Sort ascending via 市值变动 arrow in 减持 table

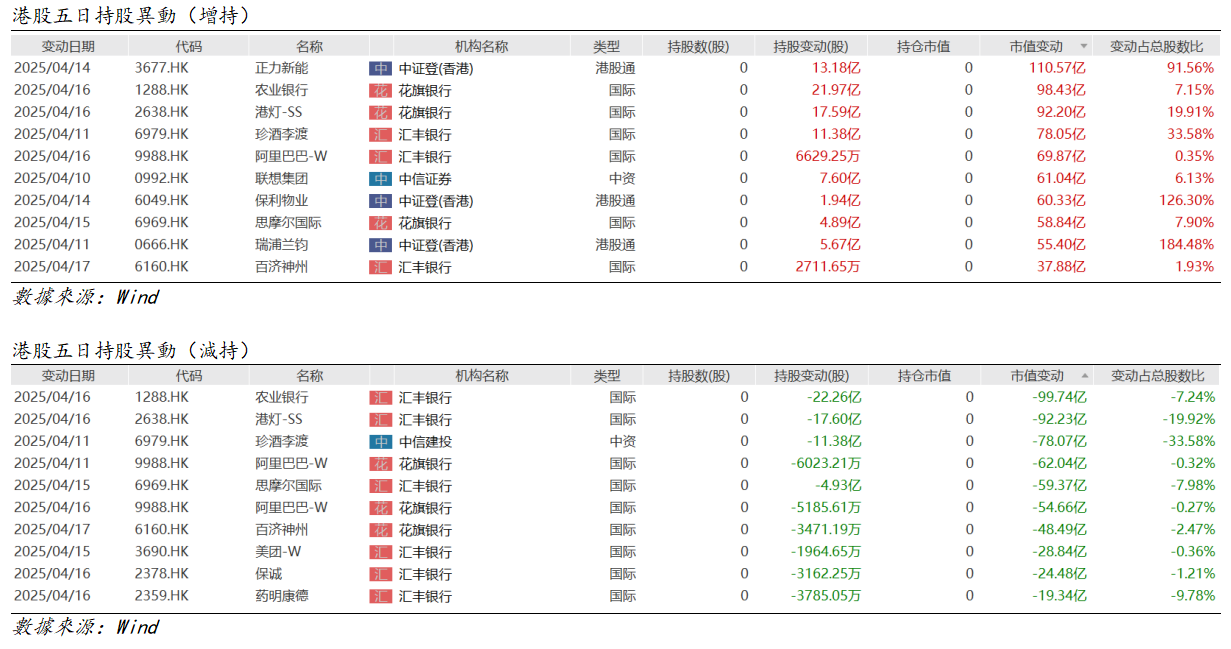click(x=1084, y=376)
